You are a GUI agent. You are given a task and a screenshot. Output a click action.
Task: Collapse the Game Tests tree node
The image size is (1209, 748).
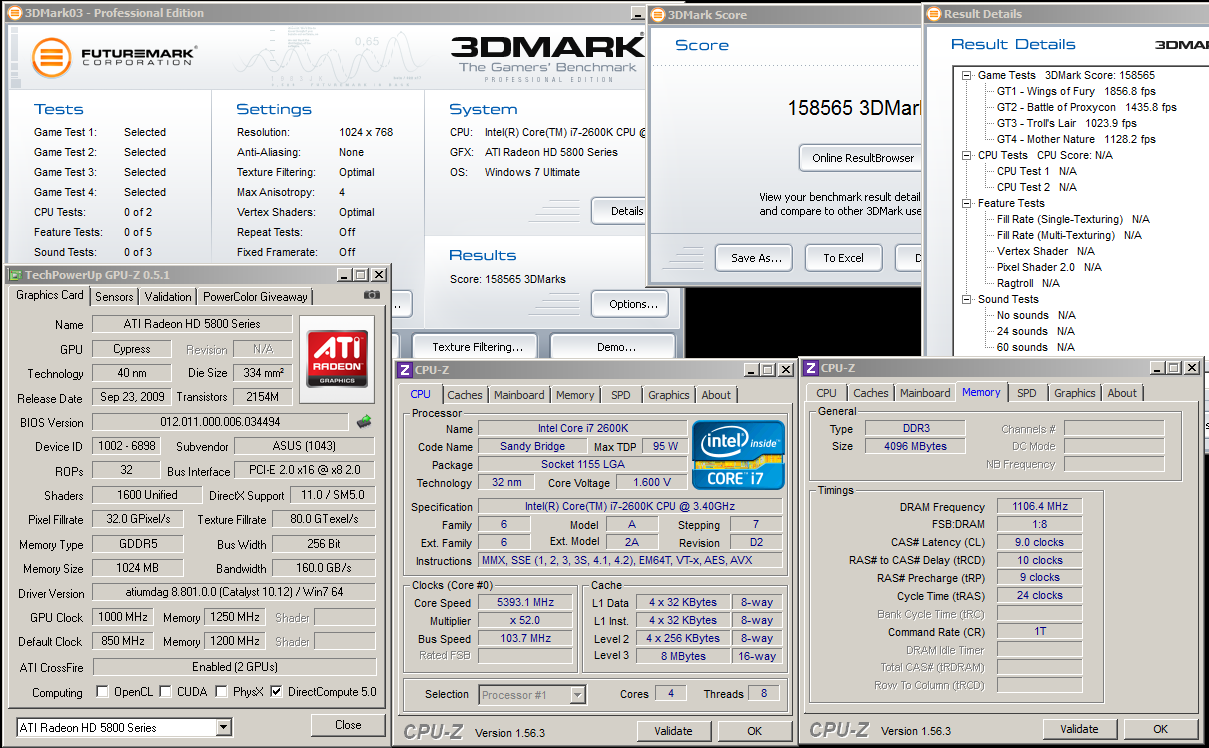[967, 75]
